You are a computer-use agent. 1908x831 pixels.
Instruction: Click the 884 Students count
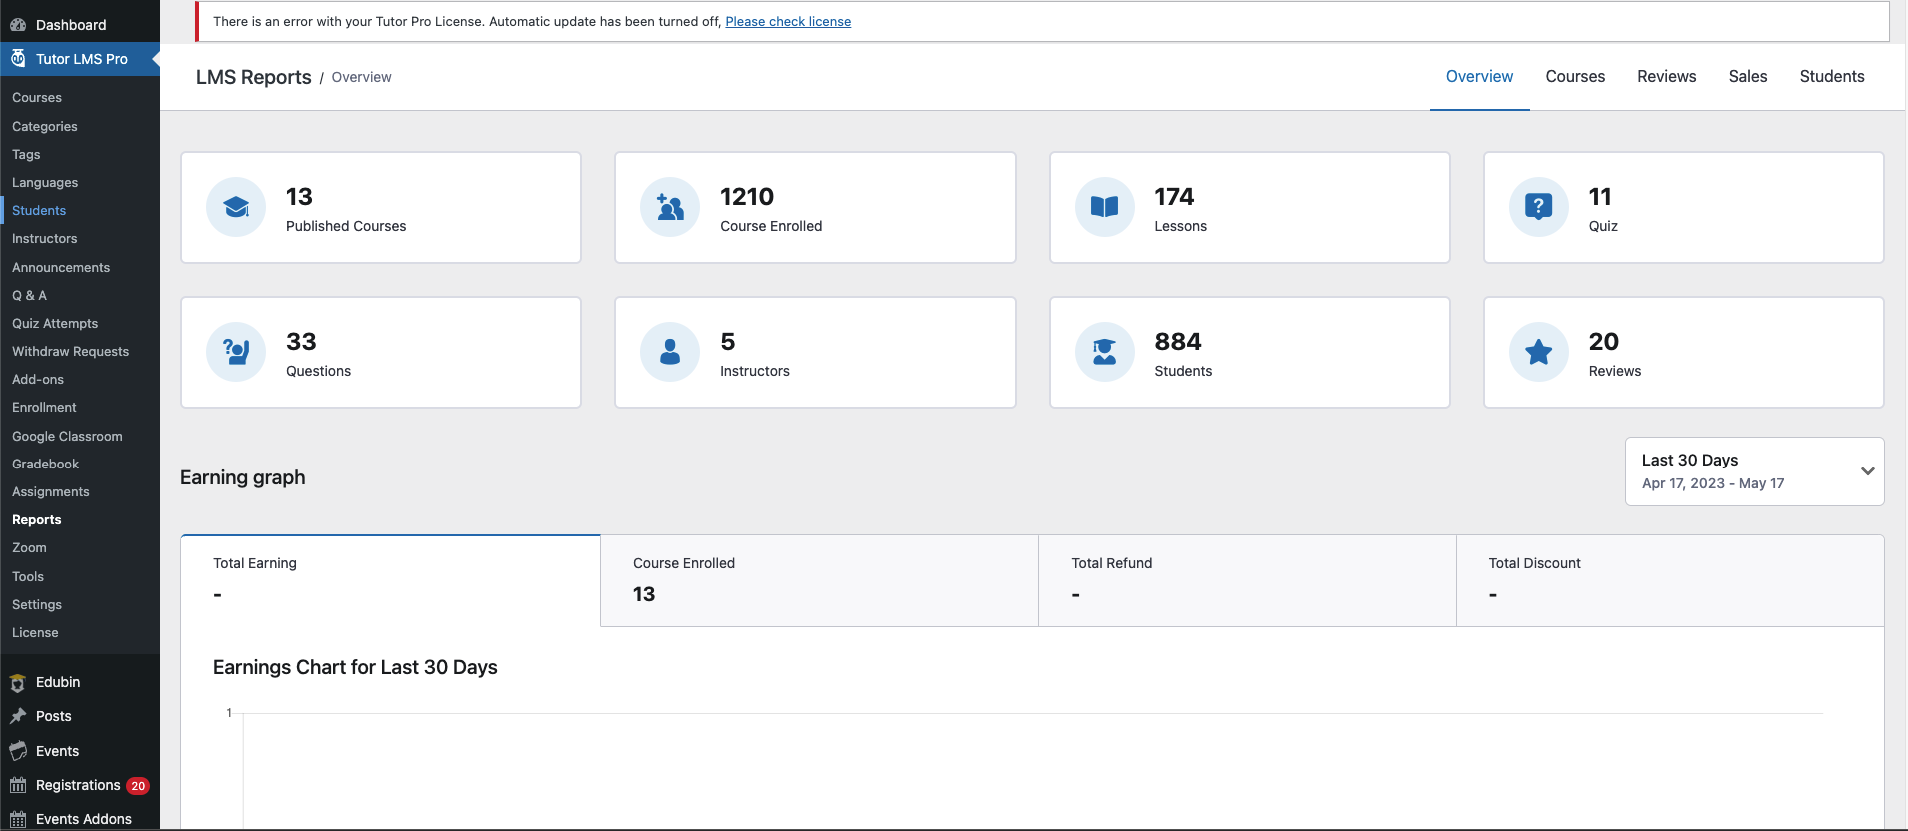click(1178, 342)
